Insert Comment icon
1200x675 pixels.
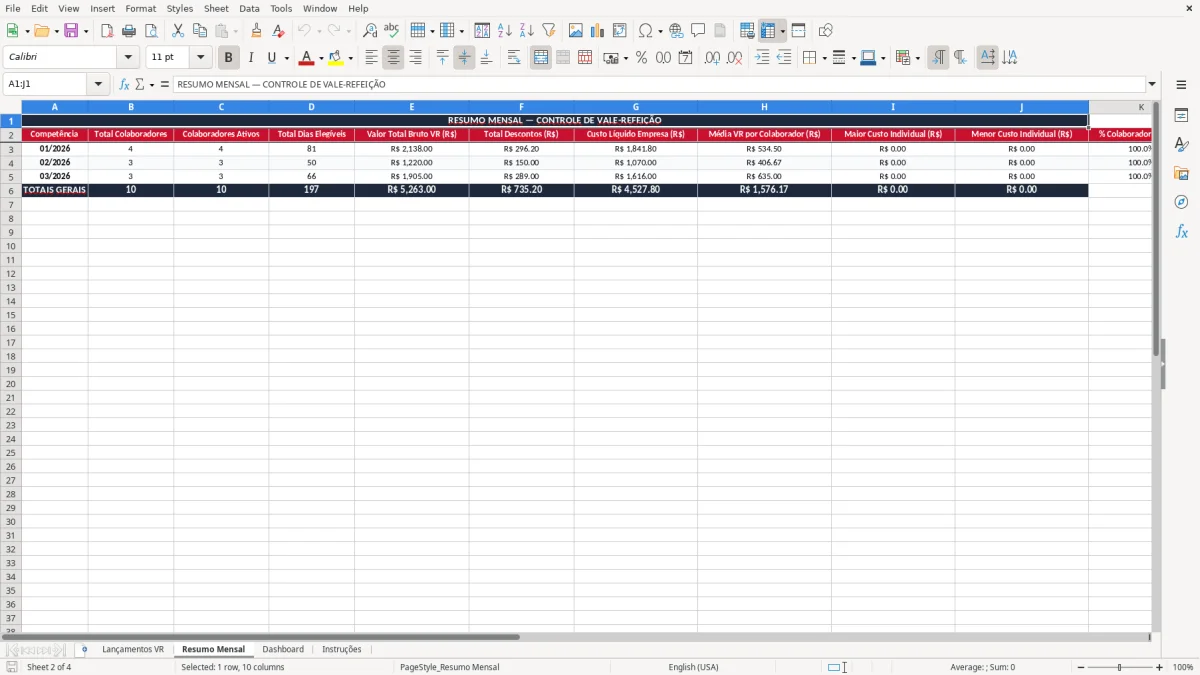tap(698, 31)
